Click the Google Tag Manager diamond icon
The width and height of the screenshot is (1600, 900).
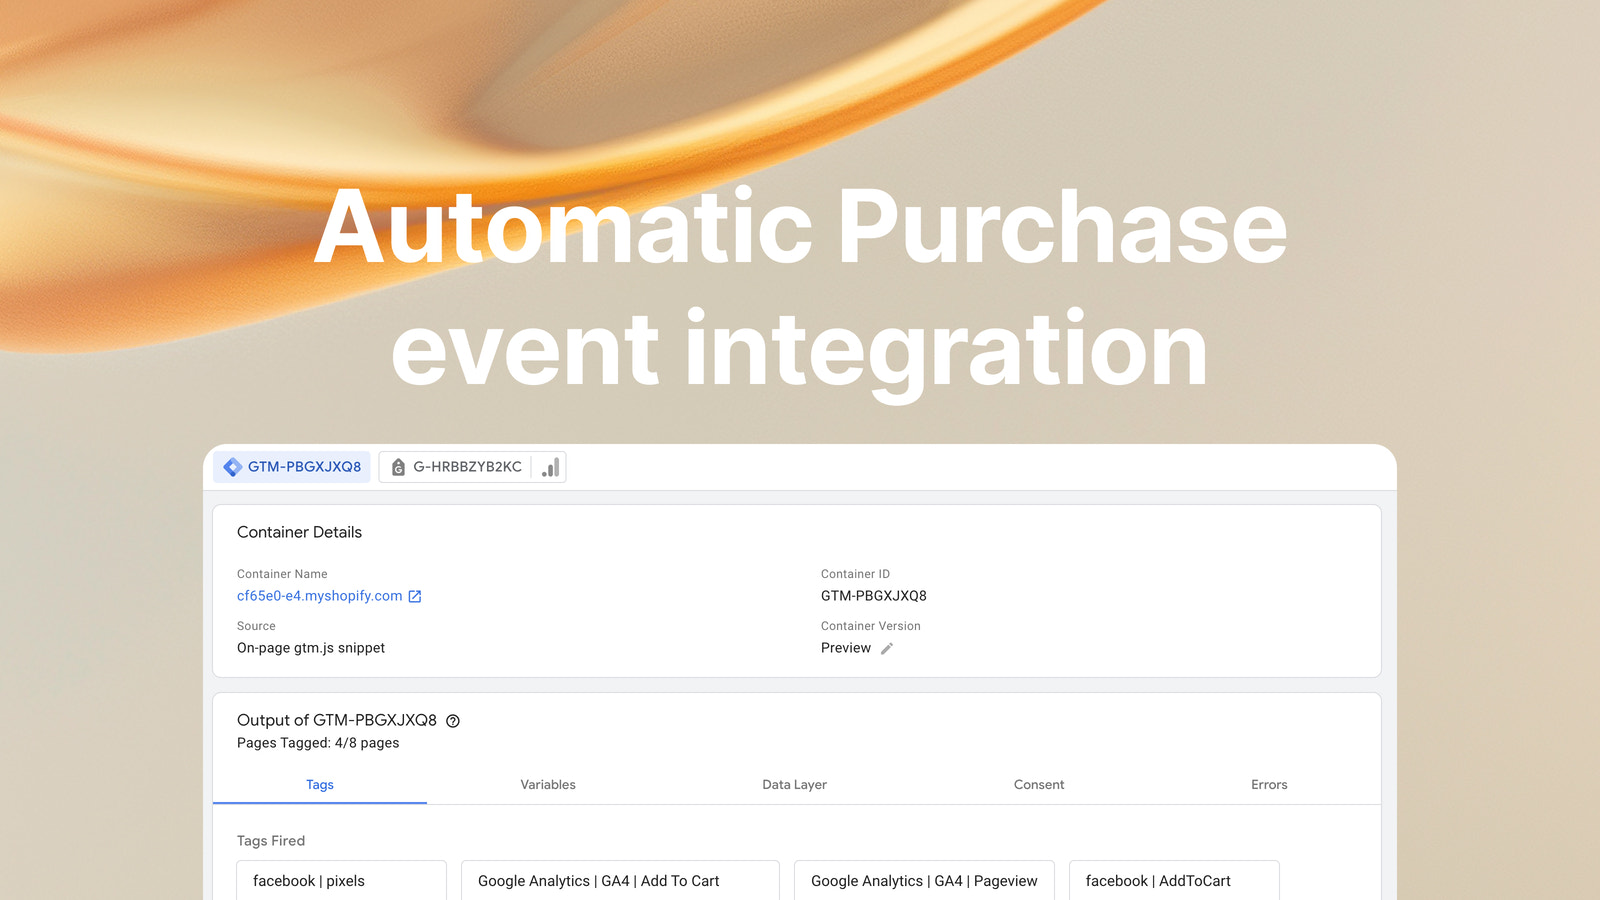tap(233, 467)
